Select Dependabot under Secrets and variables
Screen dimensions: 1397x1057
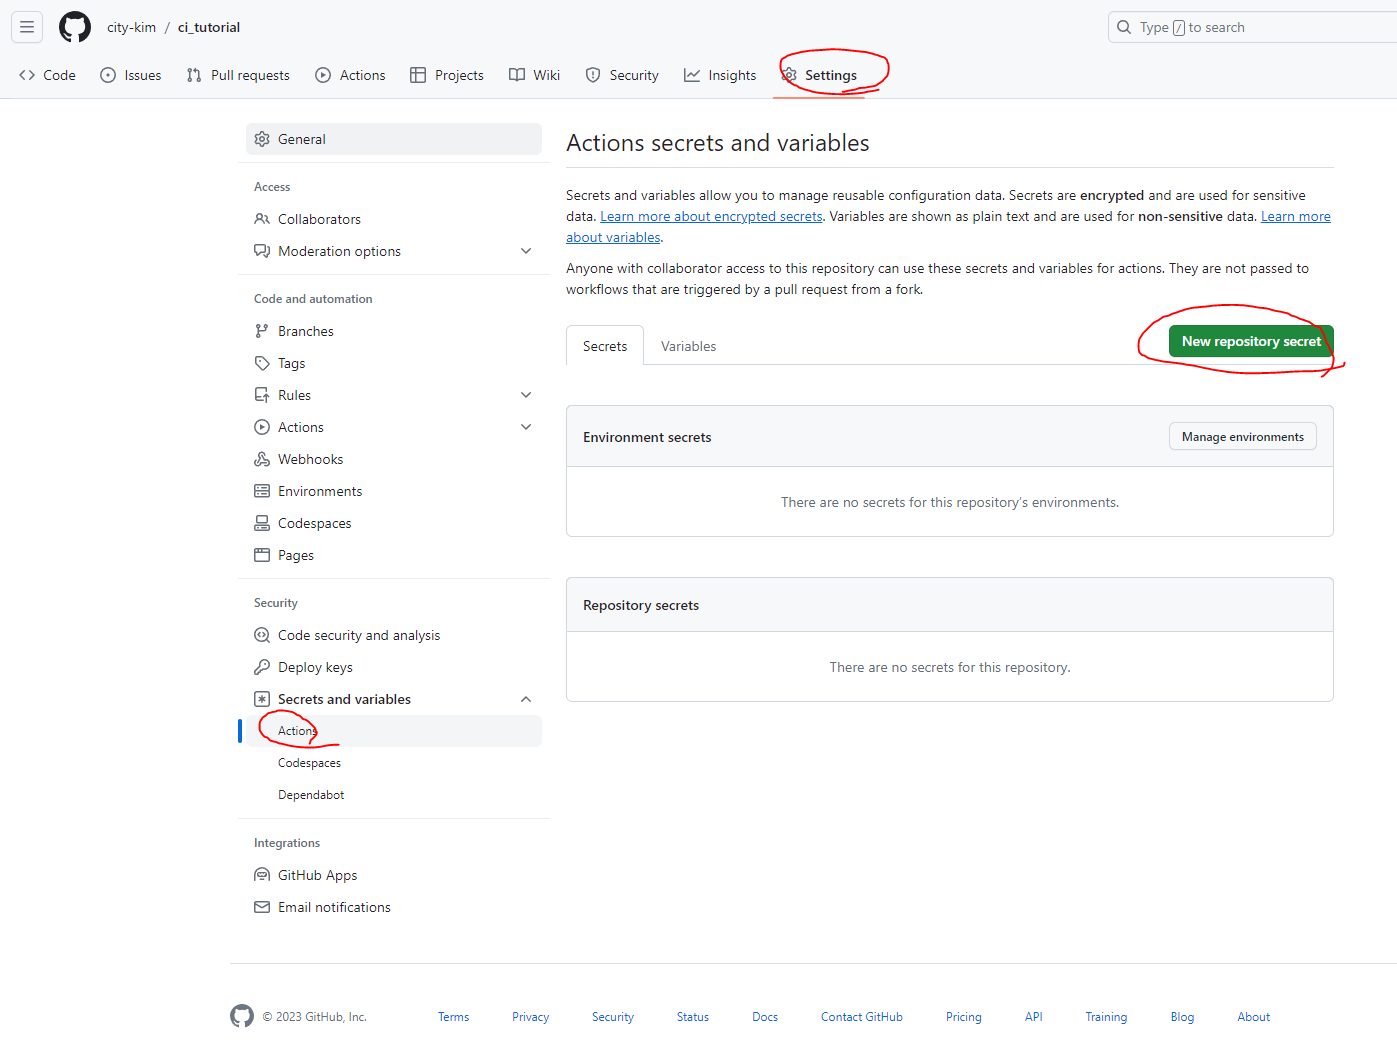point(394,795)
